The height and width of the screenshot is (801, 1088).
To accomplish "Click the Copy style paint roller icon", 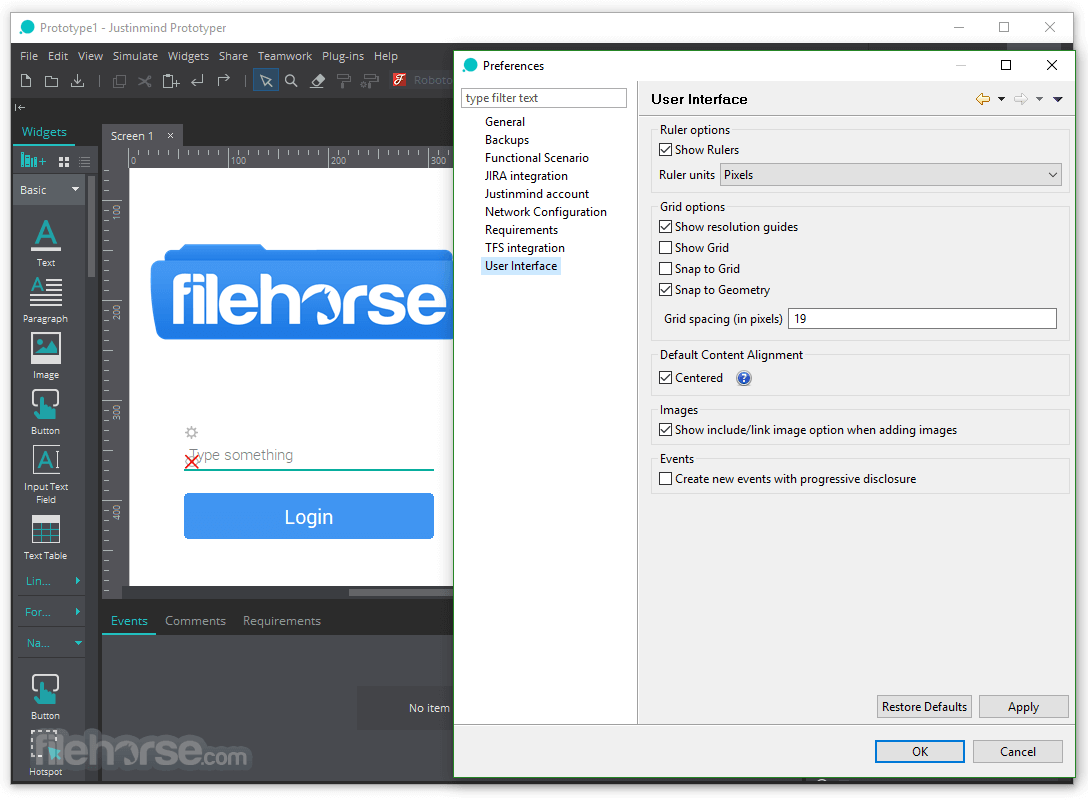I will (x=343, y=81).
